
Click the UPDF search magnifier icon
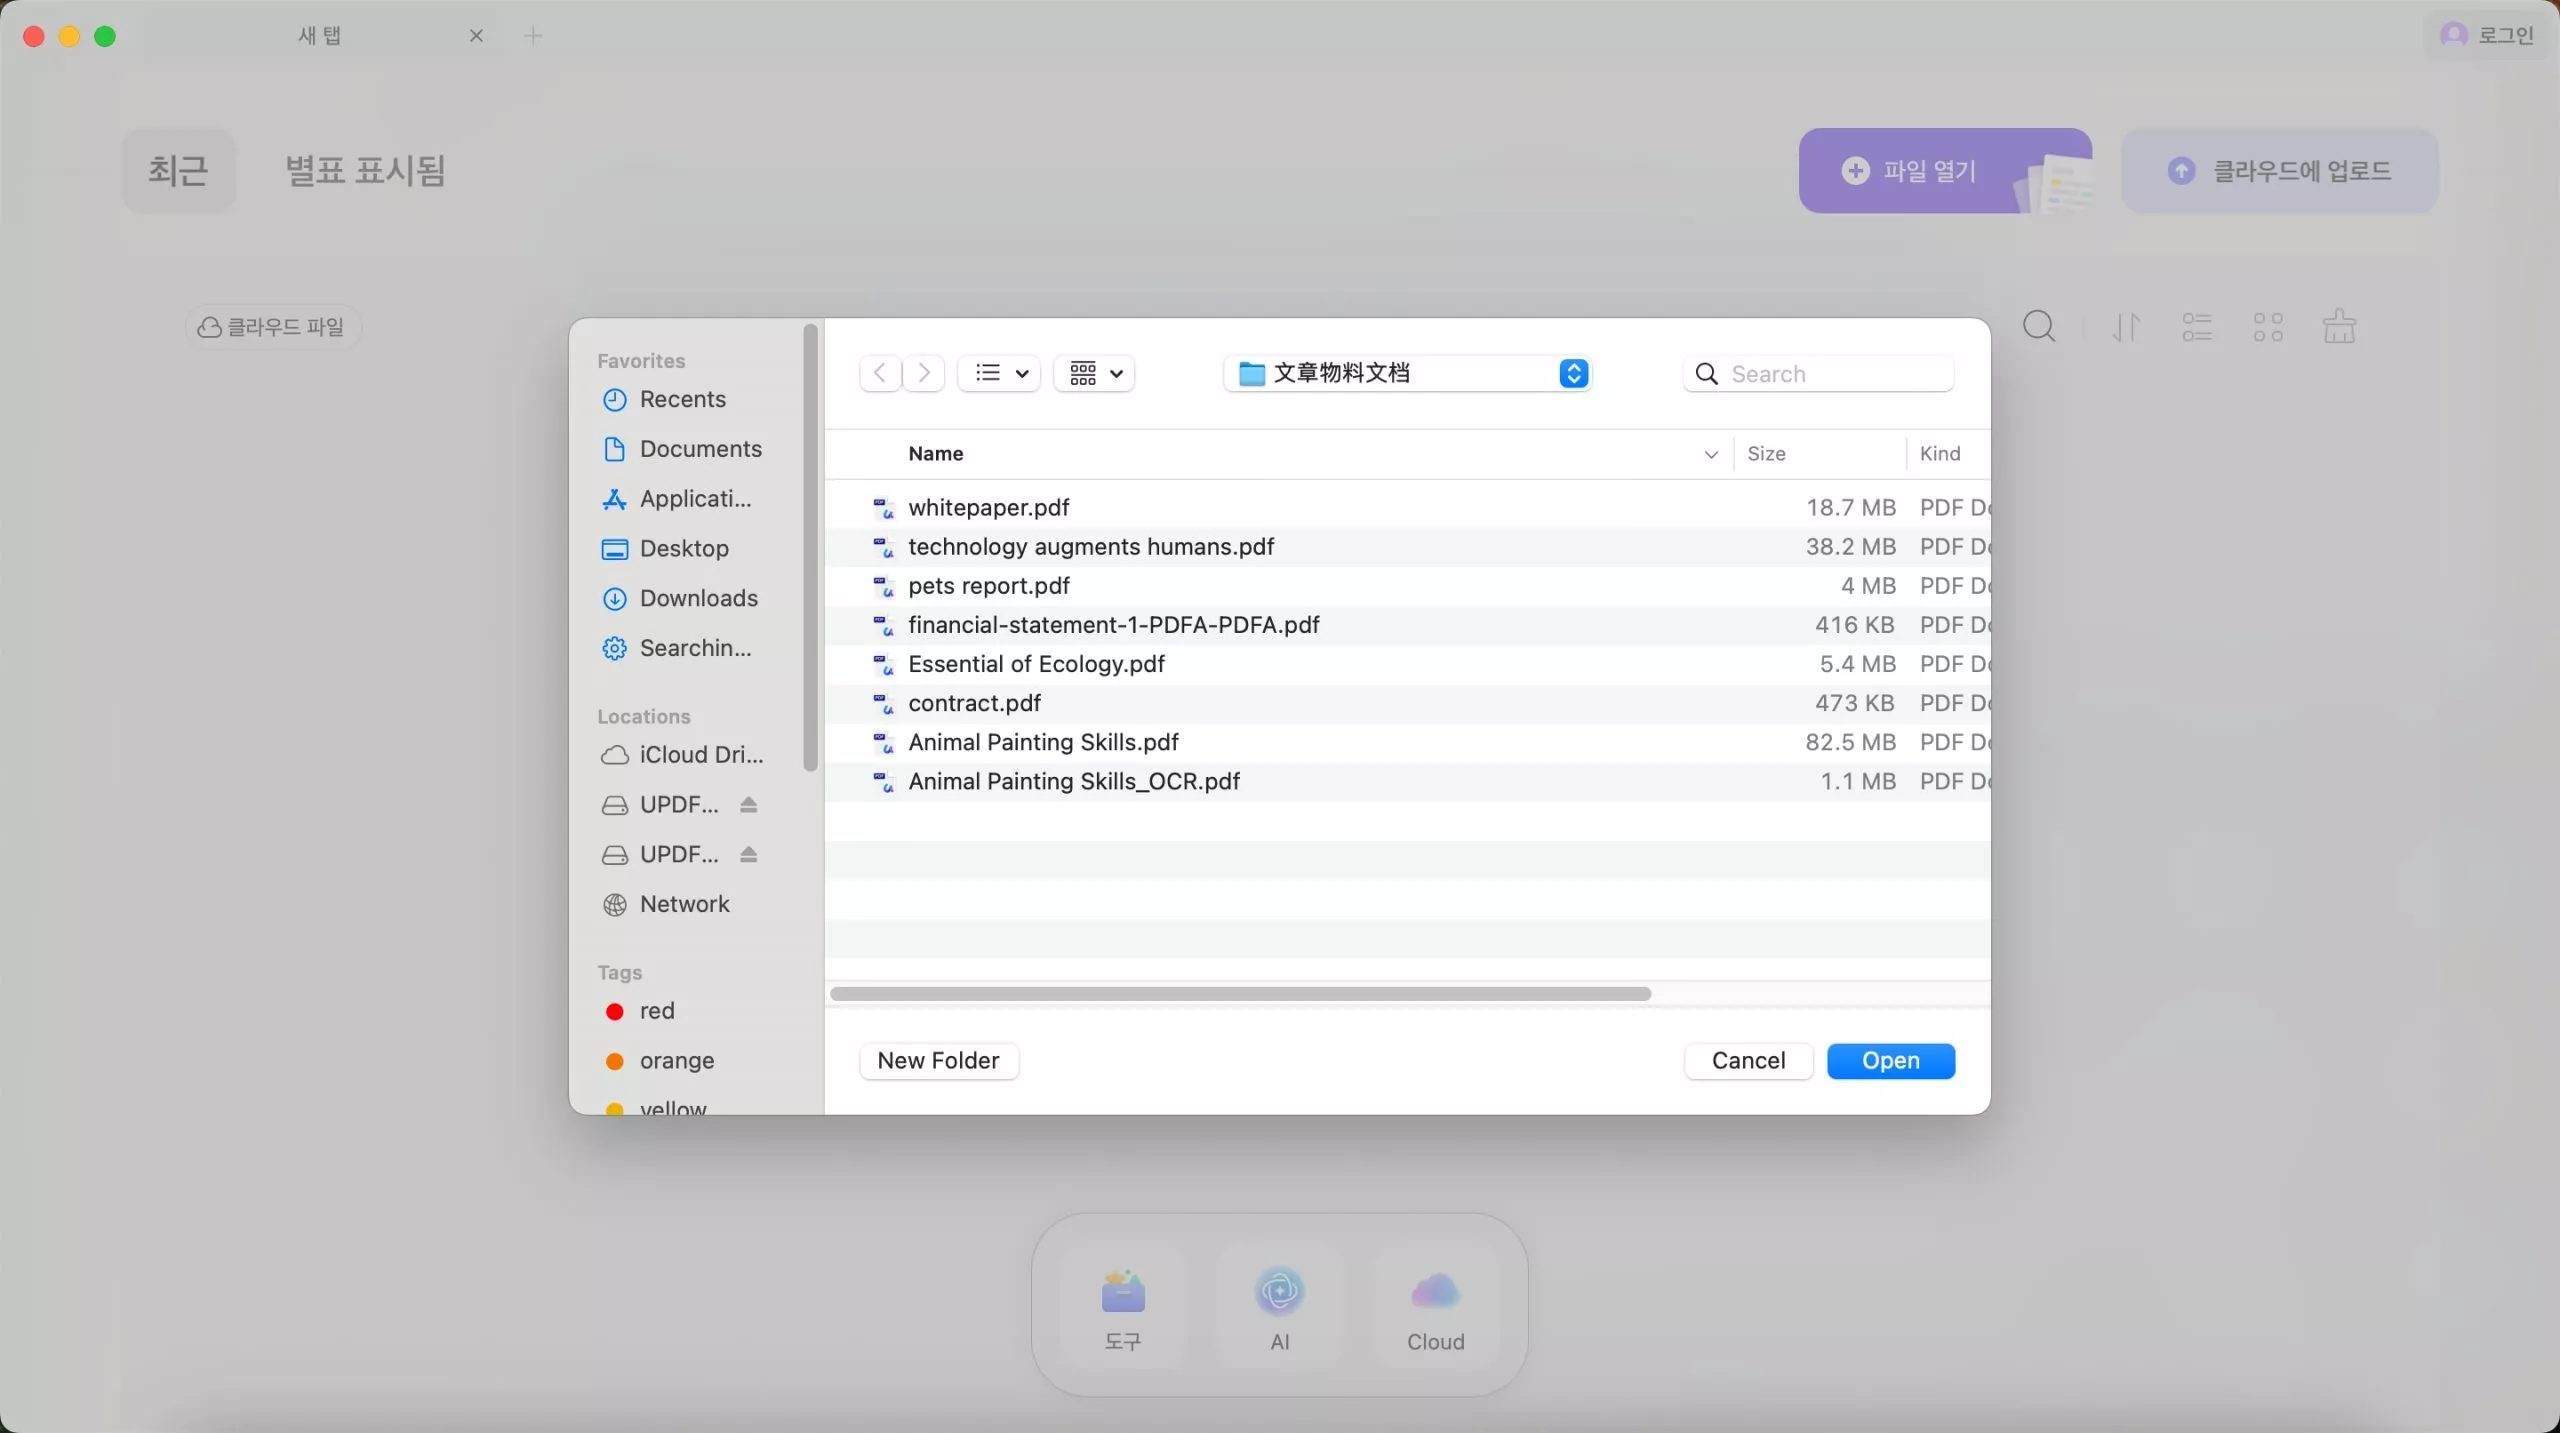click(x=2039, y=326)
